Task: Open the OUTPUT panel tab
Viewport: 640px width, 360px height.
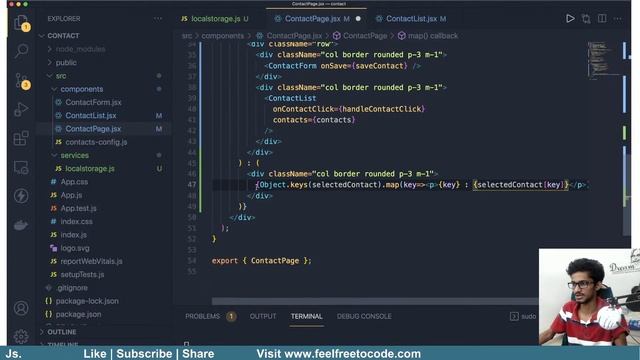Action: 263,316
